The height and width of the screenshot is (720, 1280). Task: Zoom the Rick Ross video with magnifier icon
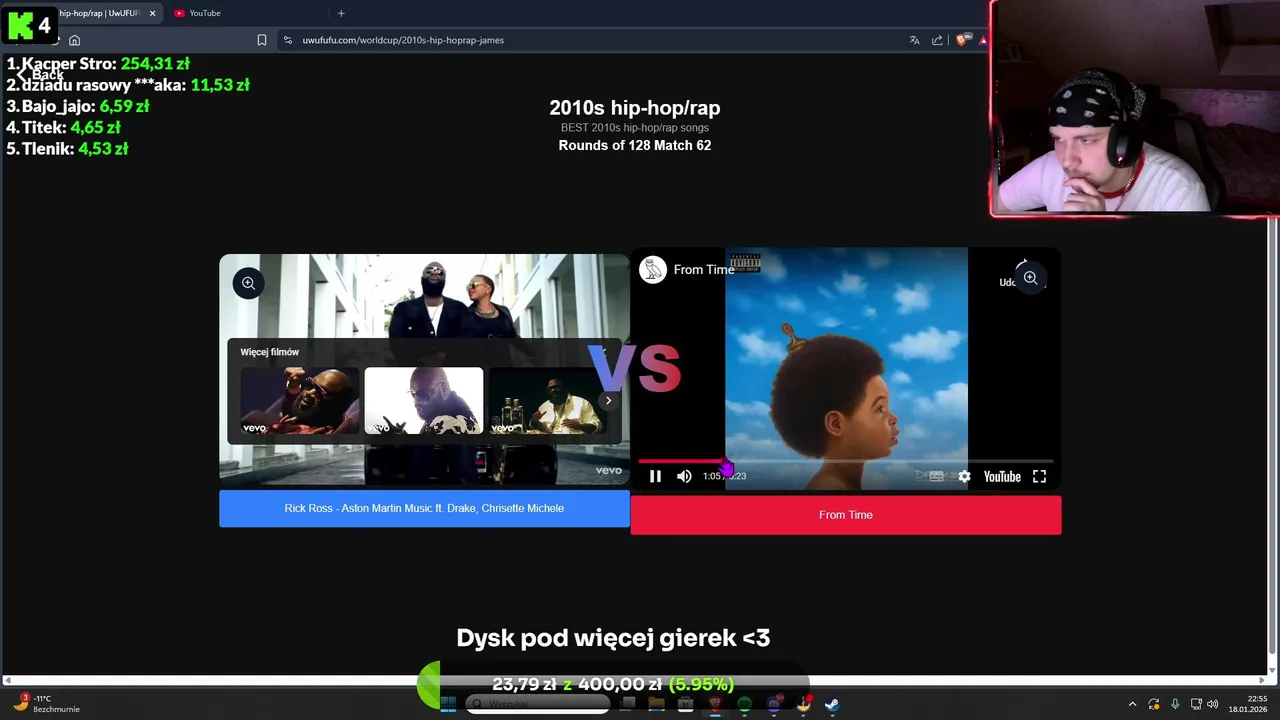click(248, 283)
